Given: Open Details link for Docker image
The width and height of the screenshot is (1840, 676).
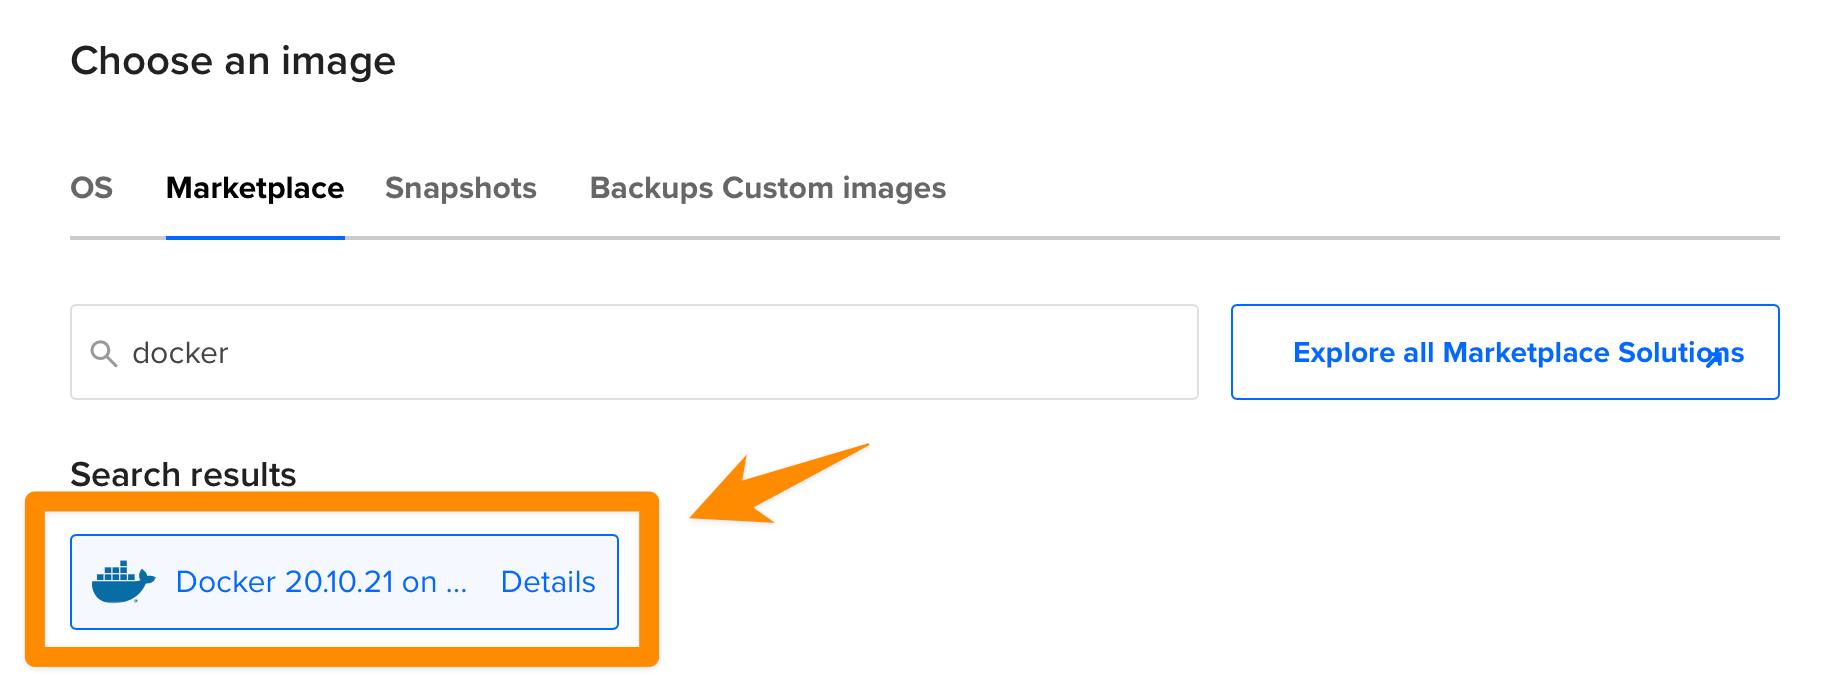Looking at the screenshot, I should click(x=548, y=582).
